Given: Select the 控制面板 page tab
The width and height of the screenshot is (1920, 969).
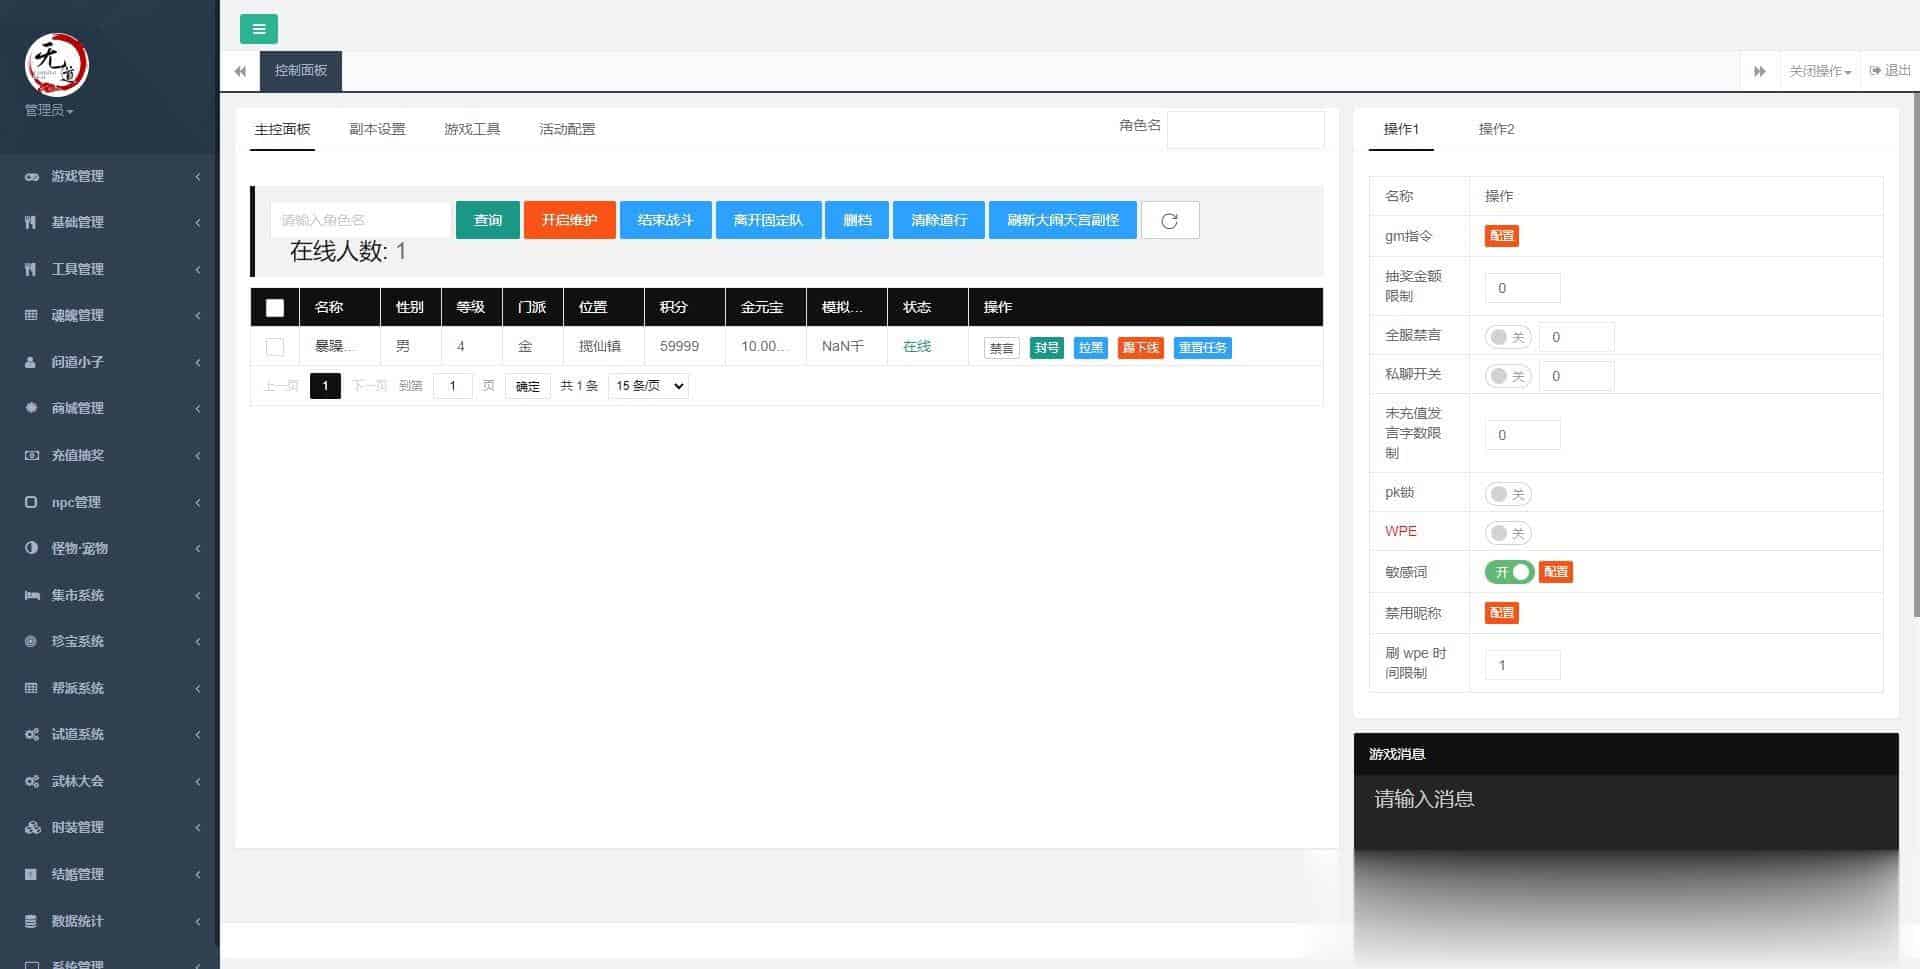Looking at the screenshot, I should (x=301, y=71).
